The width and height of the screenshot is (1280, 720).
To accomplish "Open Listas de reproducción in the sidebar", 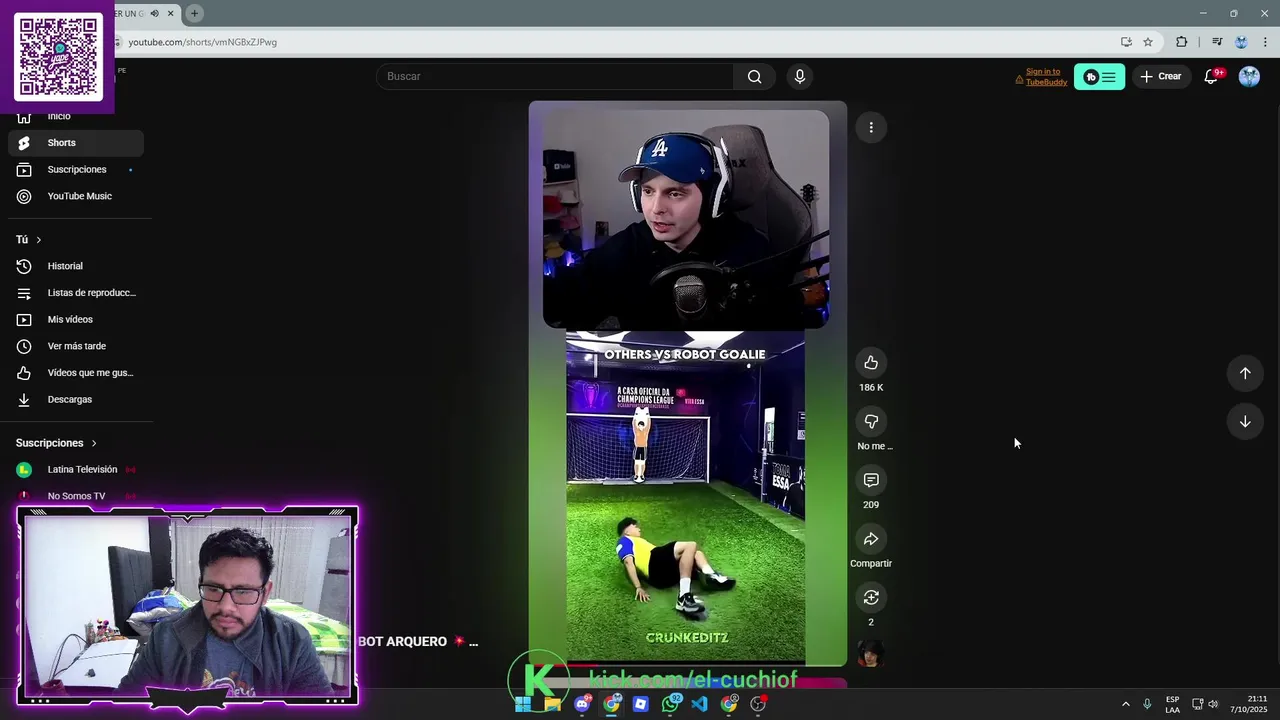I will click(76, 293).
